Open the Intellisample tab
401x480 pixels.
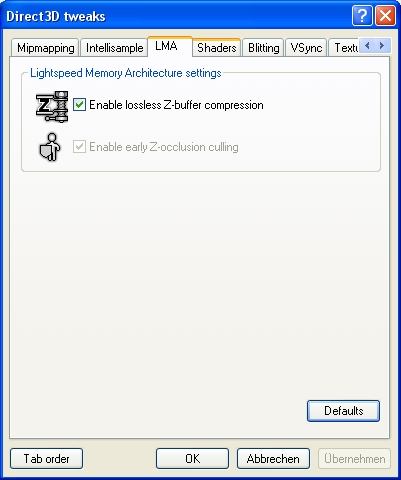[114, 48]
